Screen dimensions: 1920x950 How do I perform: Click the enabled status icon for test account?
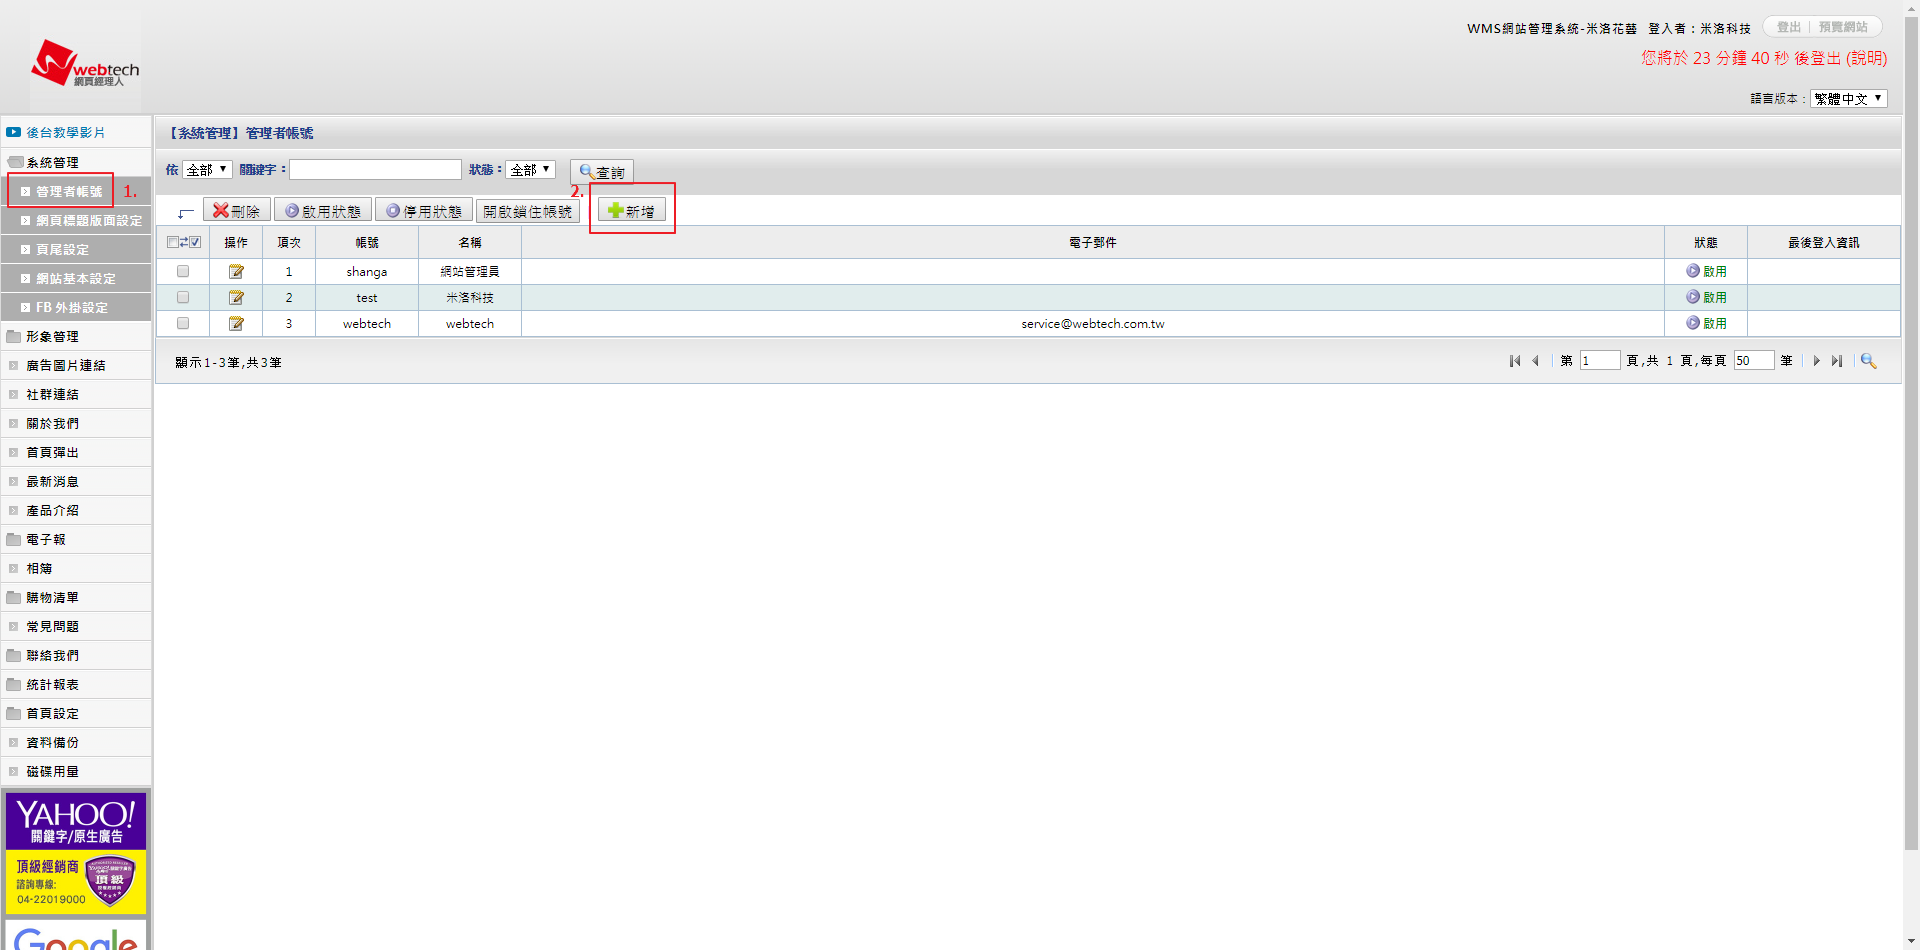(1693, 297)
